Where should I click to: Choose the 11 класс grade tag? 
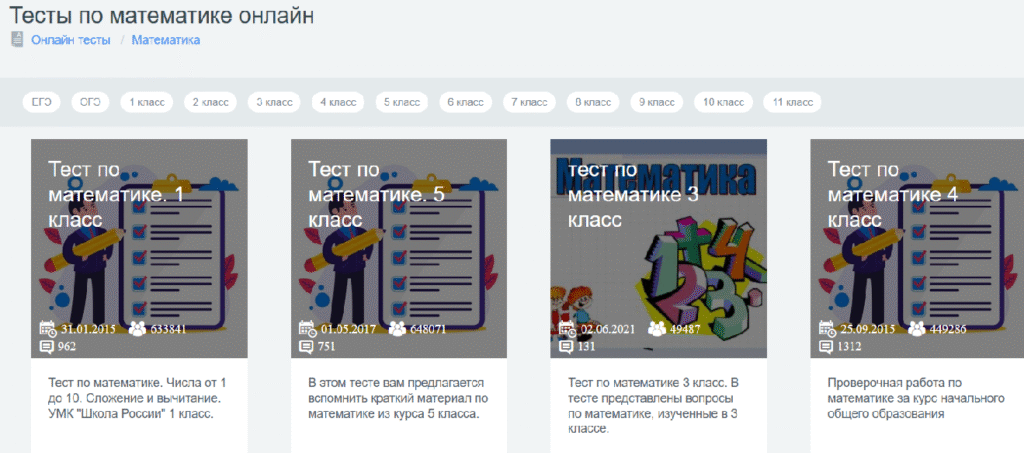[791, 102]
